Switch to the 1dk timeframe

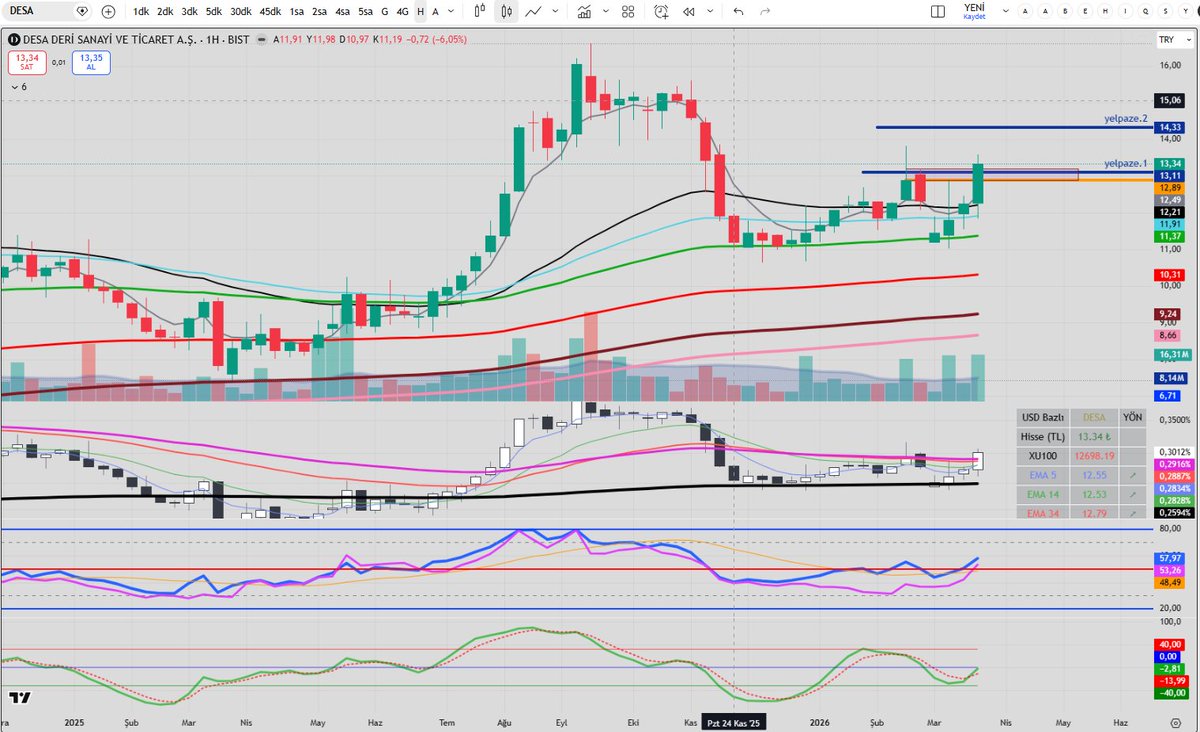141,11
